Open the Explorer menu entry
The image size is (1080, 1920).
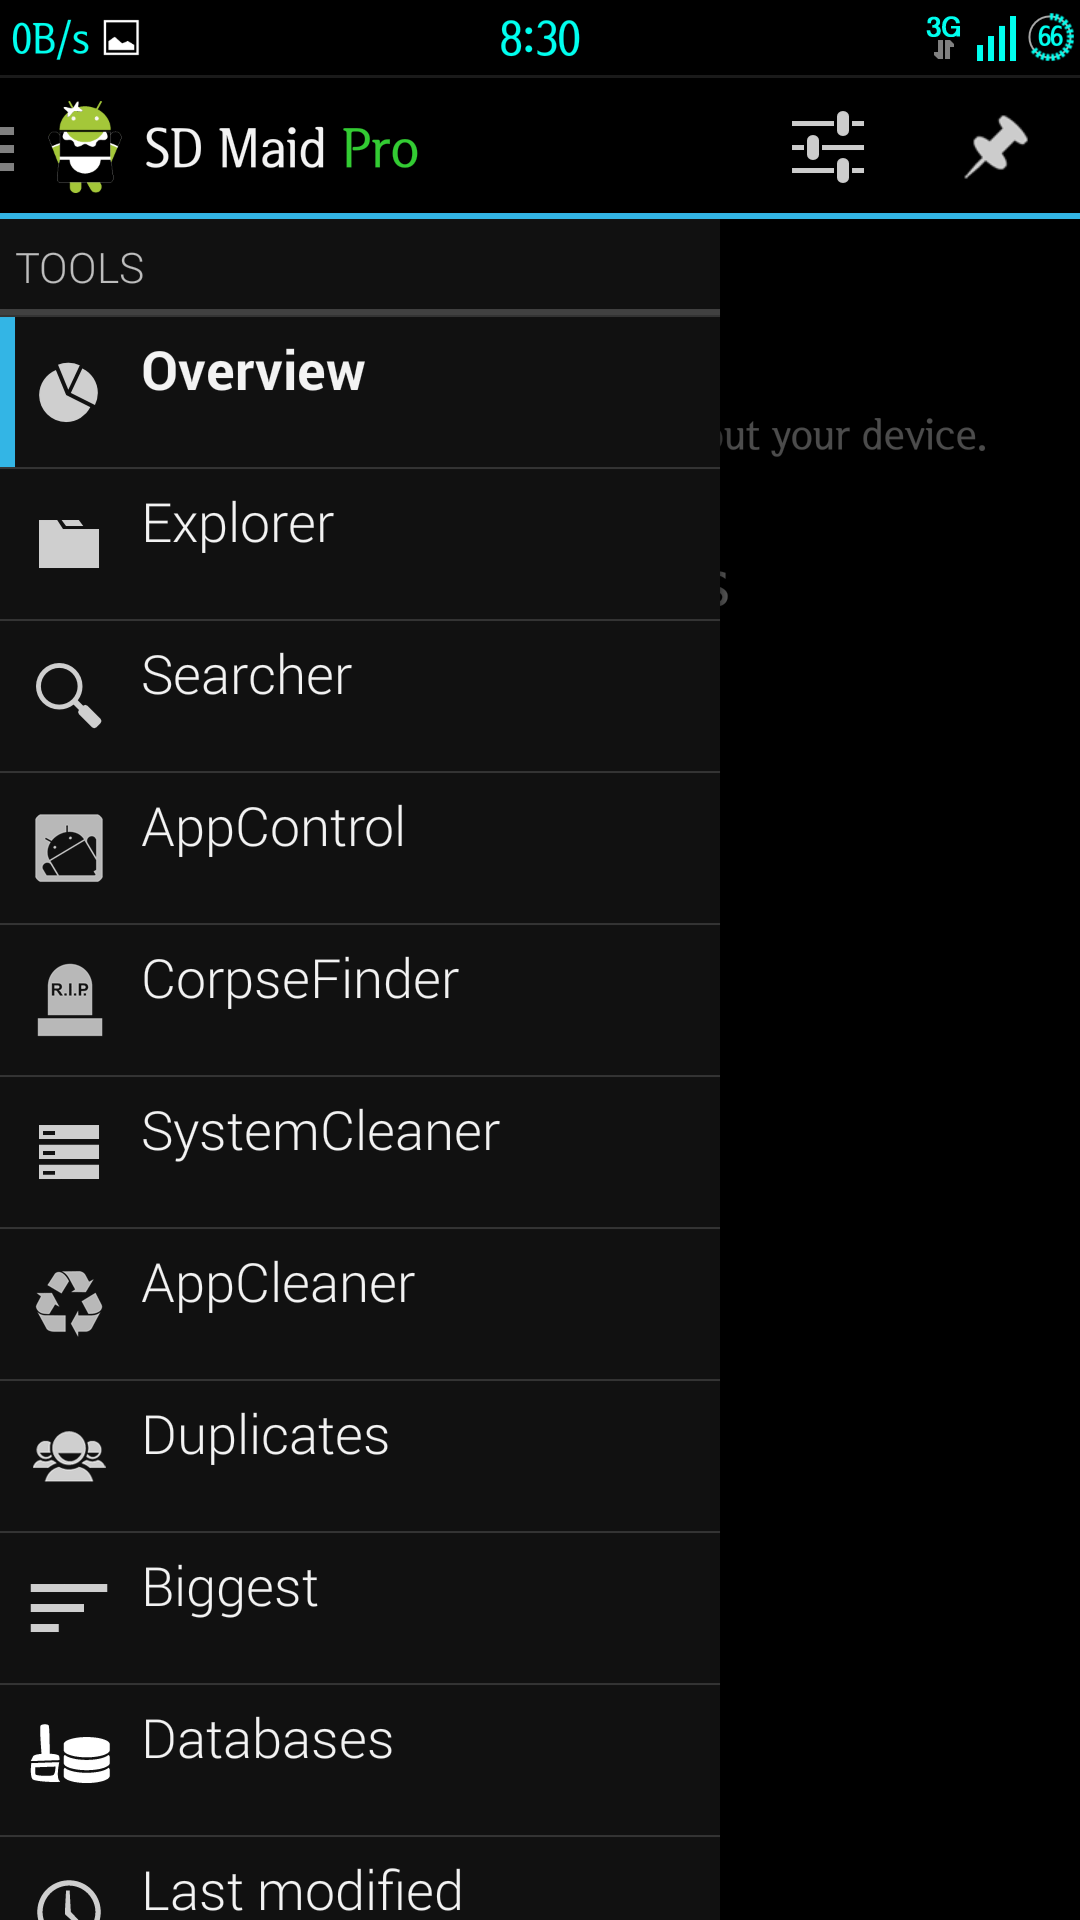point(360,544)
